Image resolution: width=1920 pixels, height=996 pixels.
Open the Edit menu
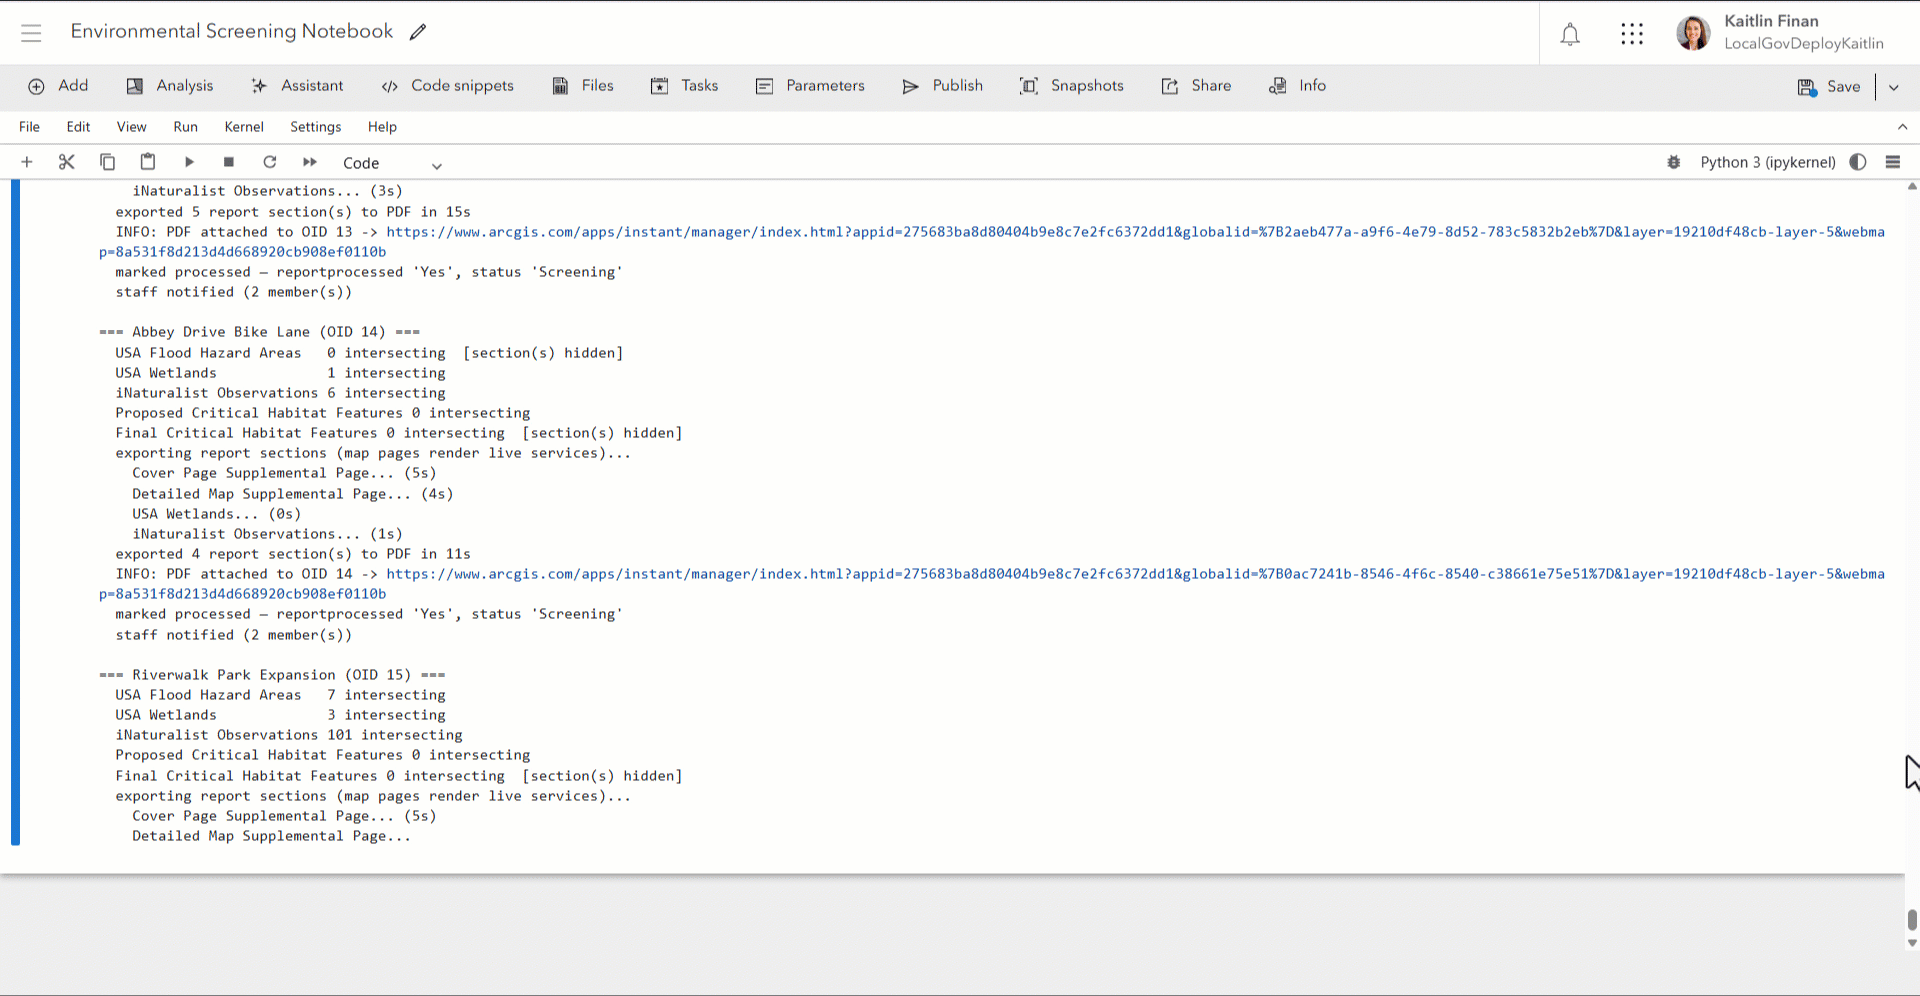point(78,127)
